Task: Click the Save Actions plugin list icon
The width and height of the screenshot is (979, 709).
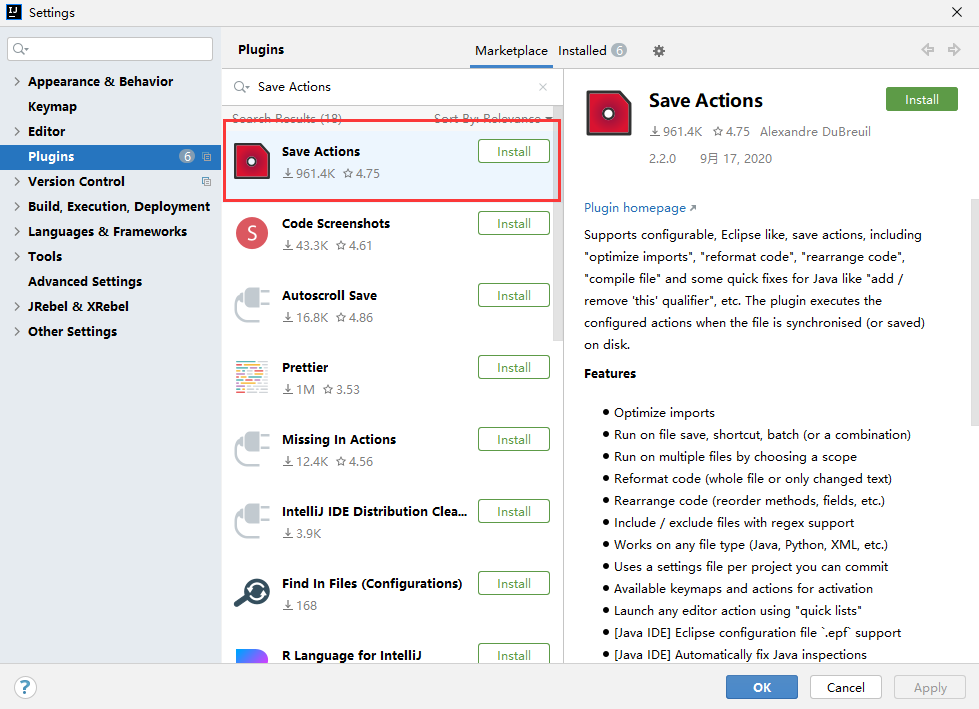Action: [252, 161]
